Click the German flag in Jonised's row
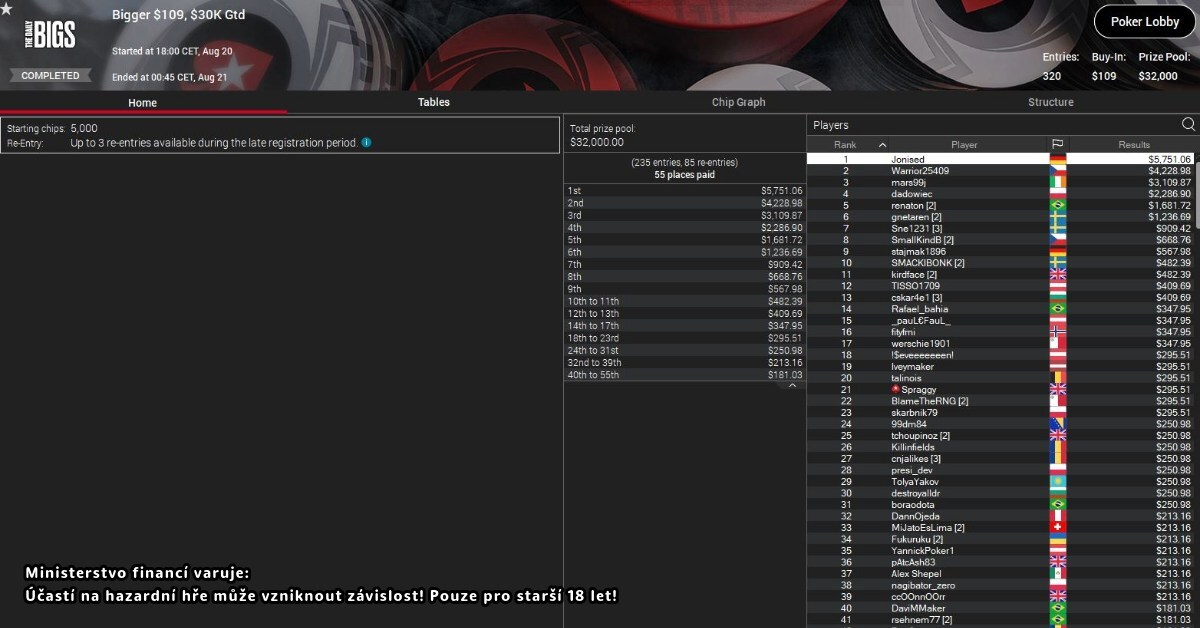The height and width of the screenshot is (628, 1200). pyautogui.click(x=1057, y=159)
